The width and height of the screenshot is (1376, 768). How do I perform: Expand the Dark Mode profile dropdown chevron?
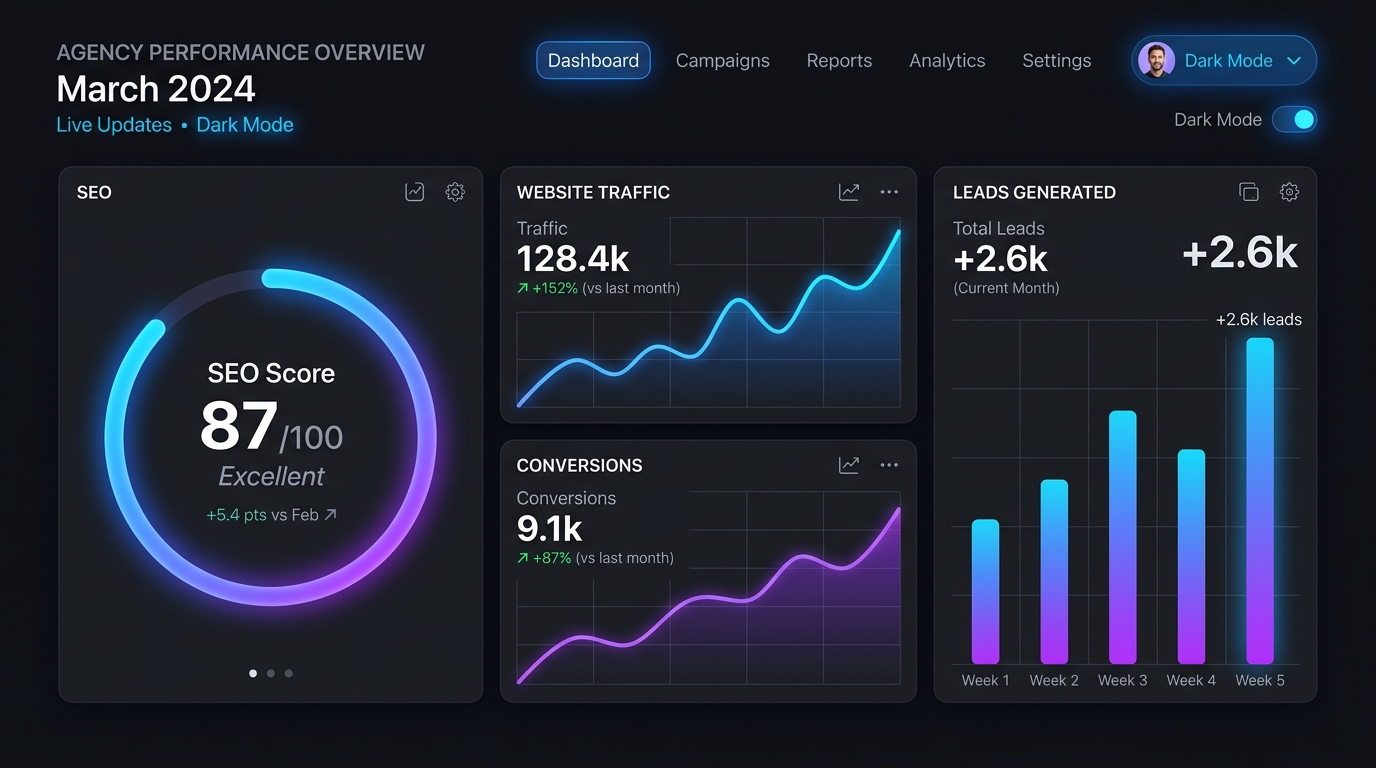click(x=1293, y=61)
